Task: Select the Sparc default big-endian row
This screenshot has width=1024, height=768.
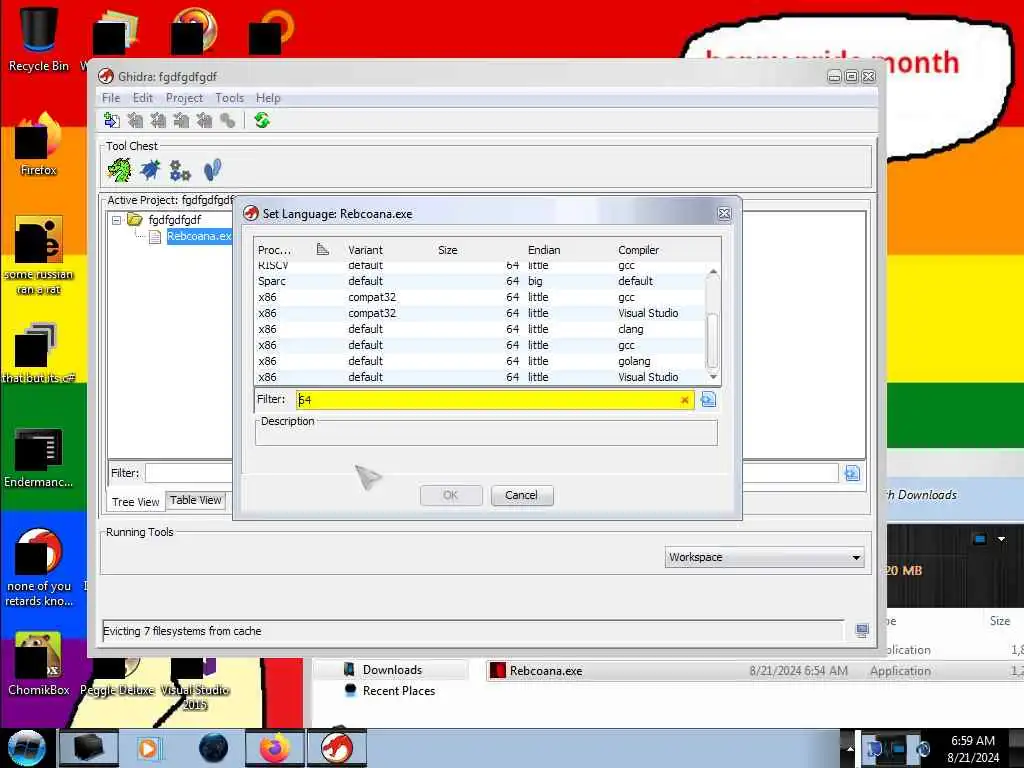Action: click(x=480, y=281)
